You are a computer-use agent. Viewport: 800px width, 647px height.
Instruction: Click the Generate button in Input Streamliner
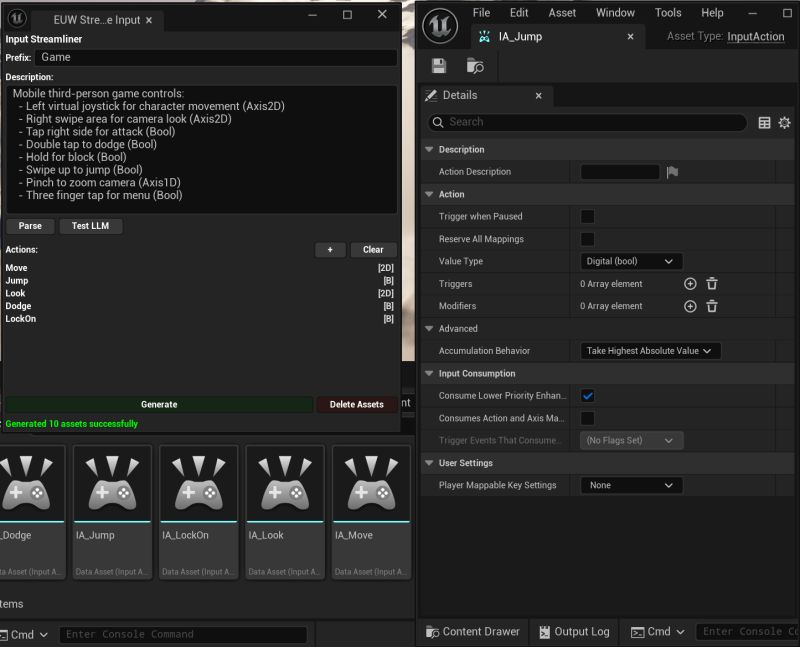click(158, 404)
